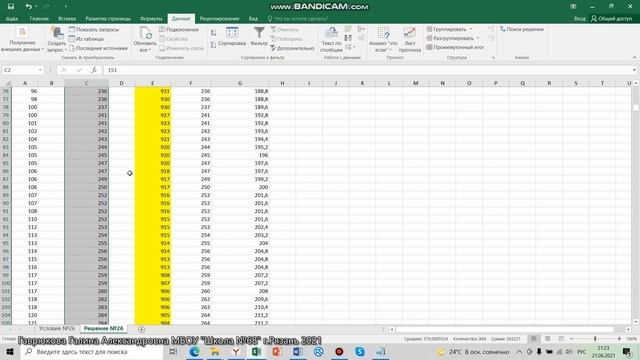The height and width of the screenshot is (360, 640).
Task: Open Excel icon in taskbar
Action: point(256,351)
